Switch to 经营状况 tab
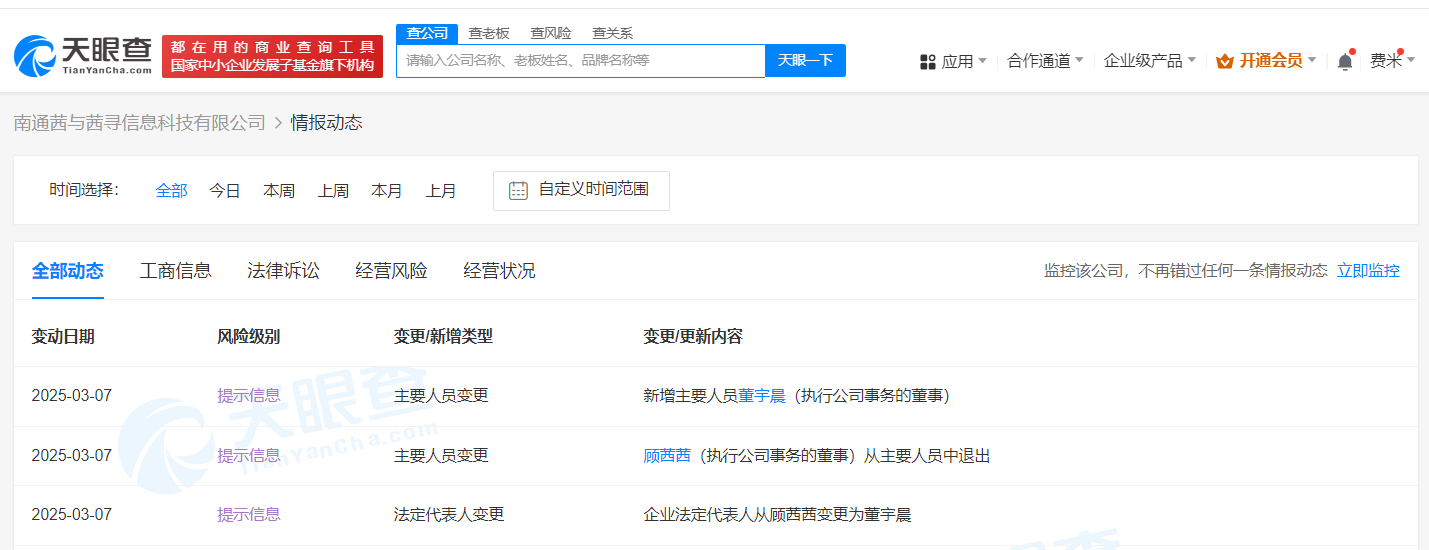 point(500,271)
